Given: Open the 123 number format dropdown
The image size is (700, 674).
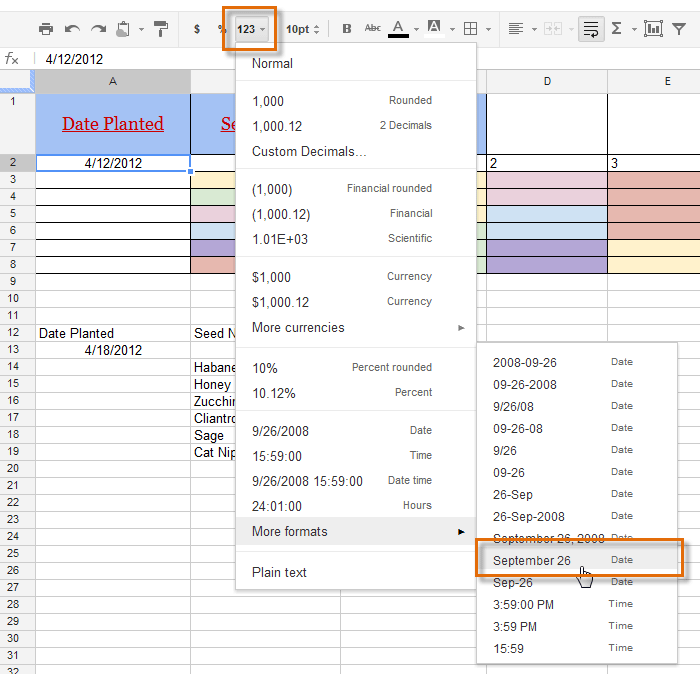Looking at the screenshot, I should click(251, 29).
